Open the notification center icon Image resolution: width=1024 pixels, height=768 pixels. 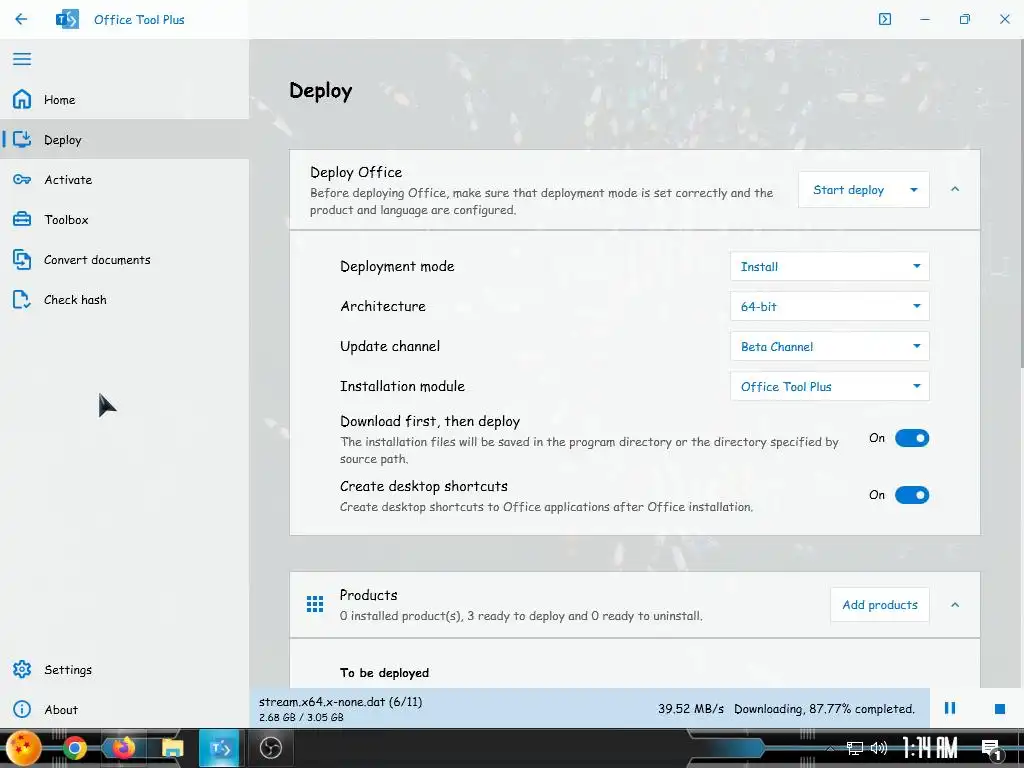tap(991, 749)
